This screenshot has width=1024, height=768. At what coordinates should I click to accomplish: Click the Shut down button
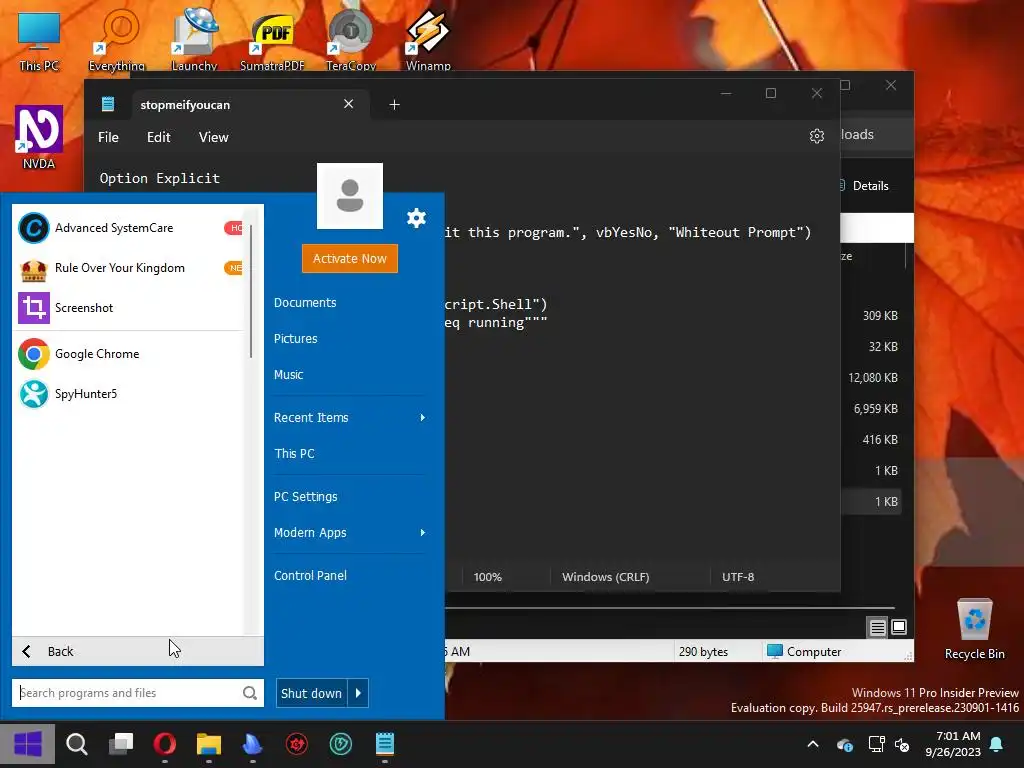(312, 694)
